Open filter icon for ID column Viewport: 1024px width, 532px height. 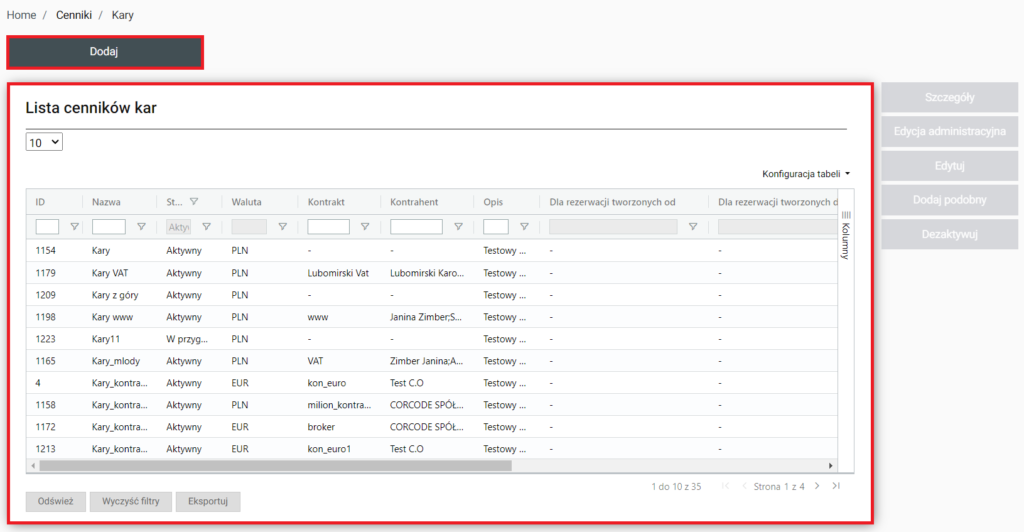74,227
